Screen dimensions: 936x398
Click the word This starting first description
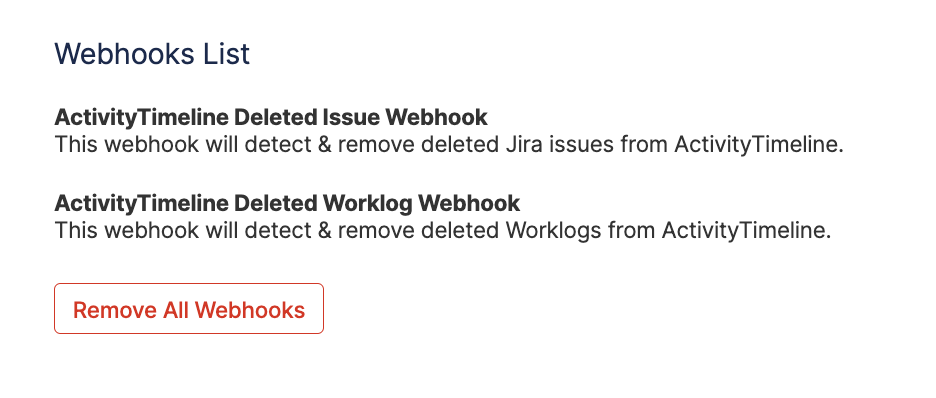click(x=73, y=145)
